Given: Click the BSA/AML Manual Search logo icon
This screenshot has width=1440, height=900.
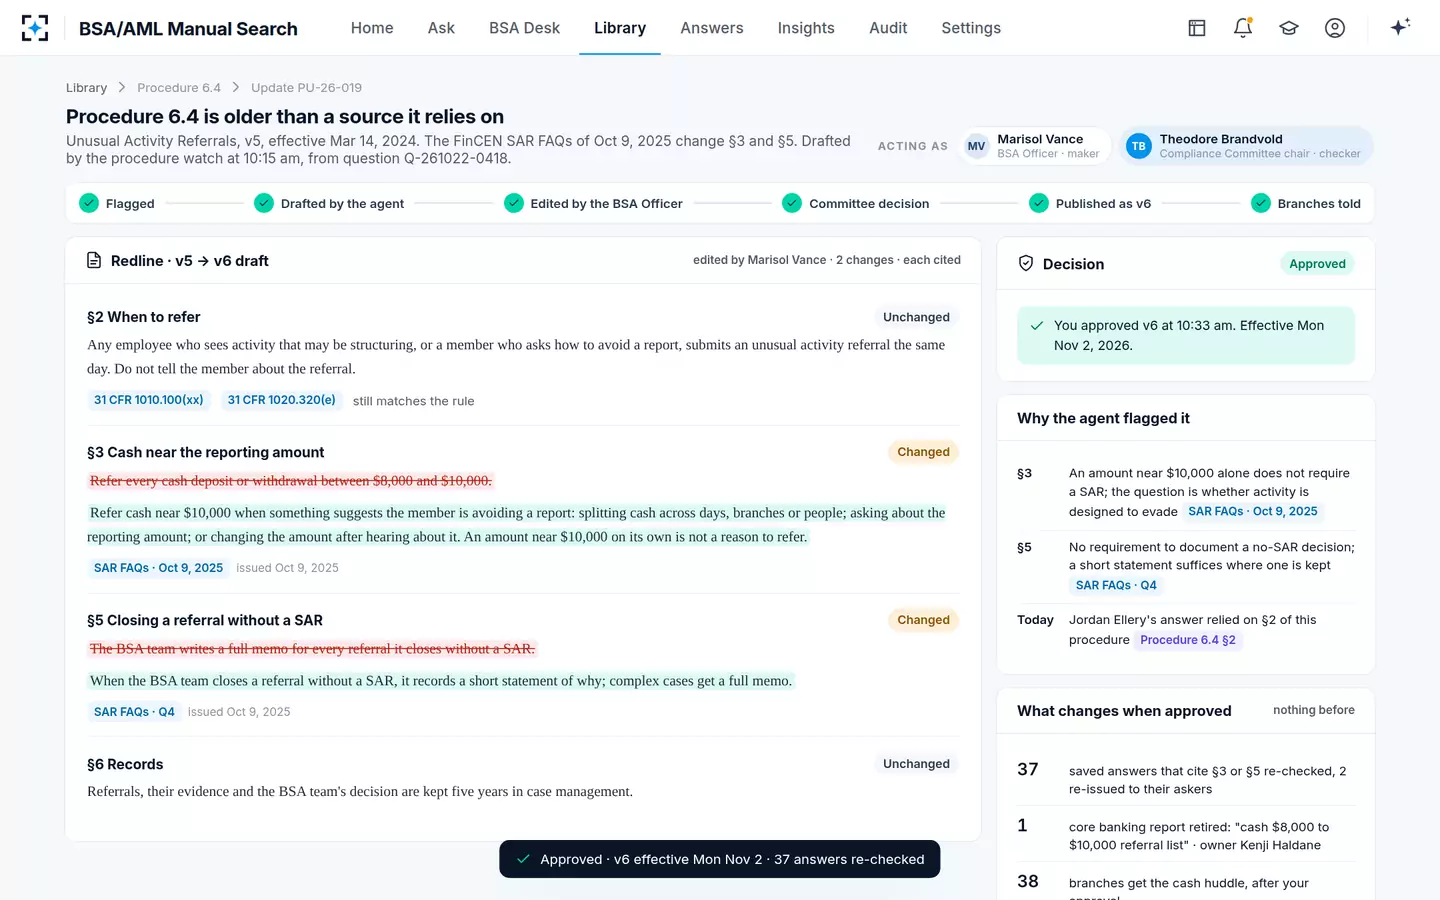Looking at the screenshot, I should pyautogui.click(x=35, y=28).
